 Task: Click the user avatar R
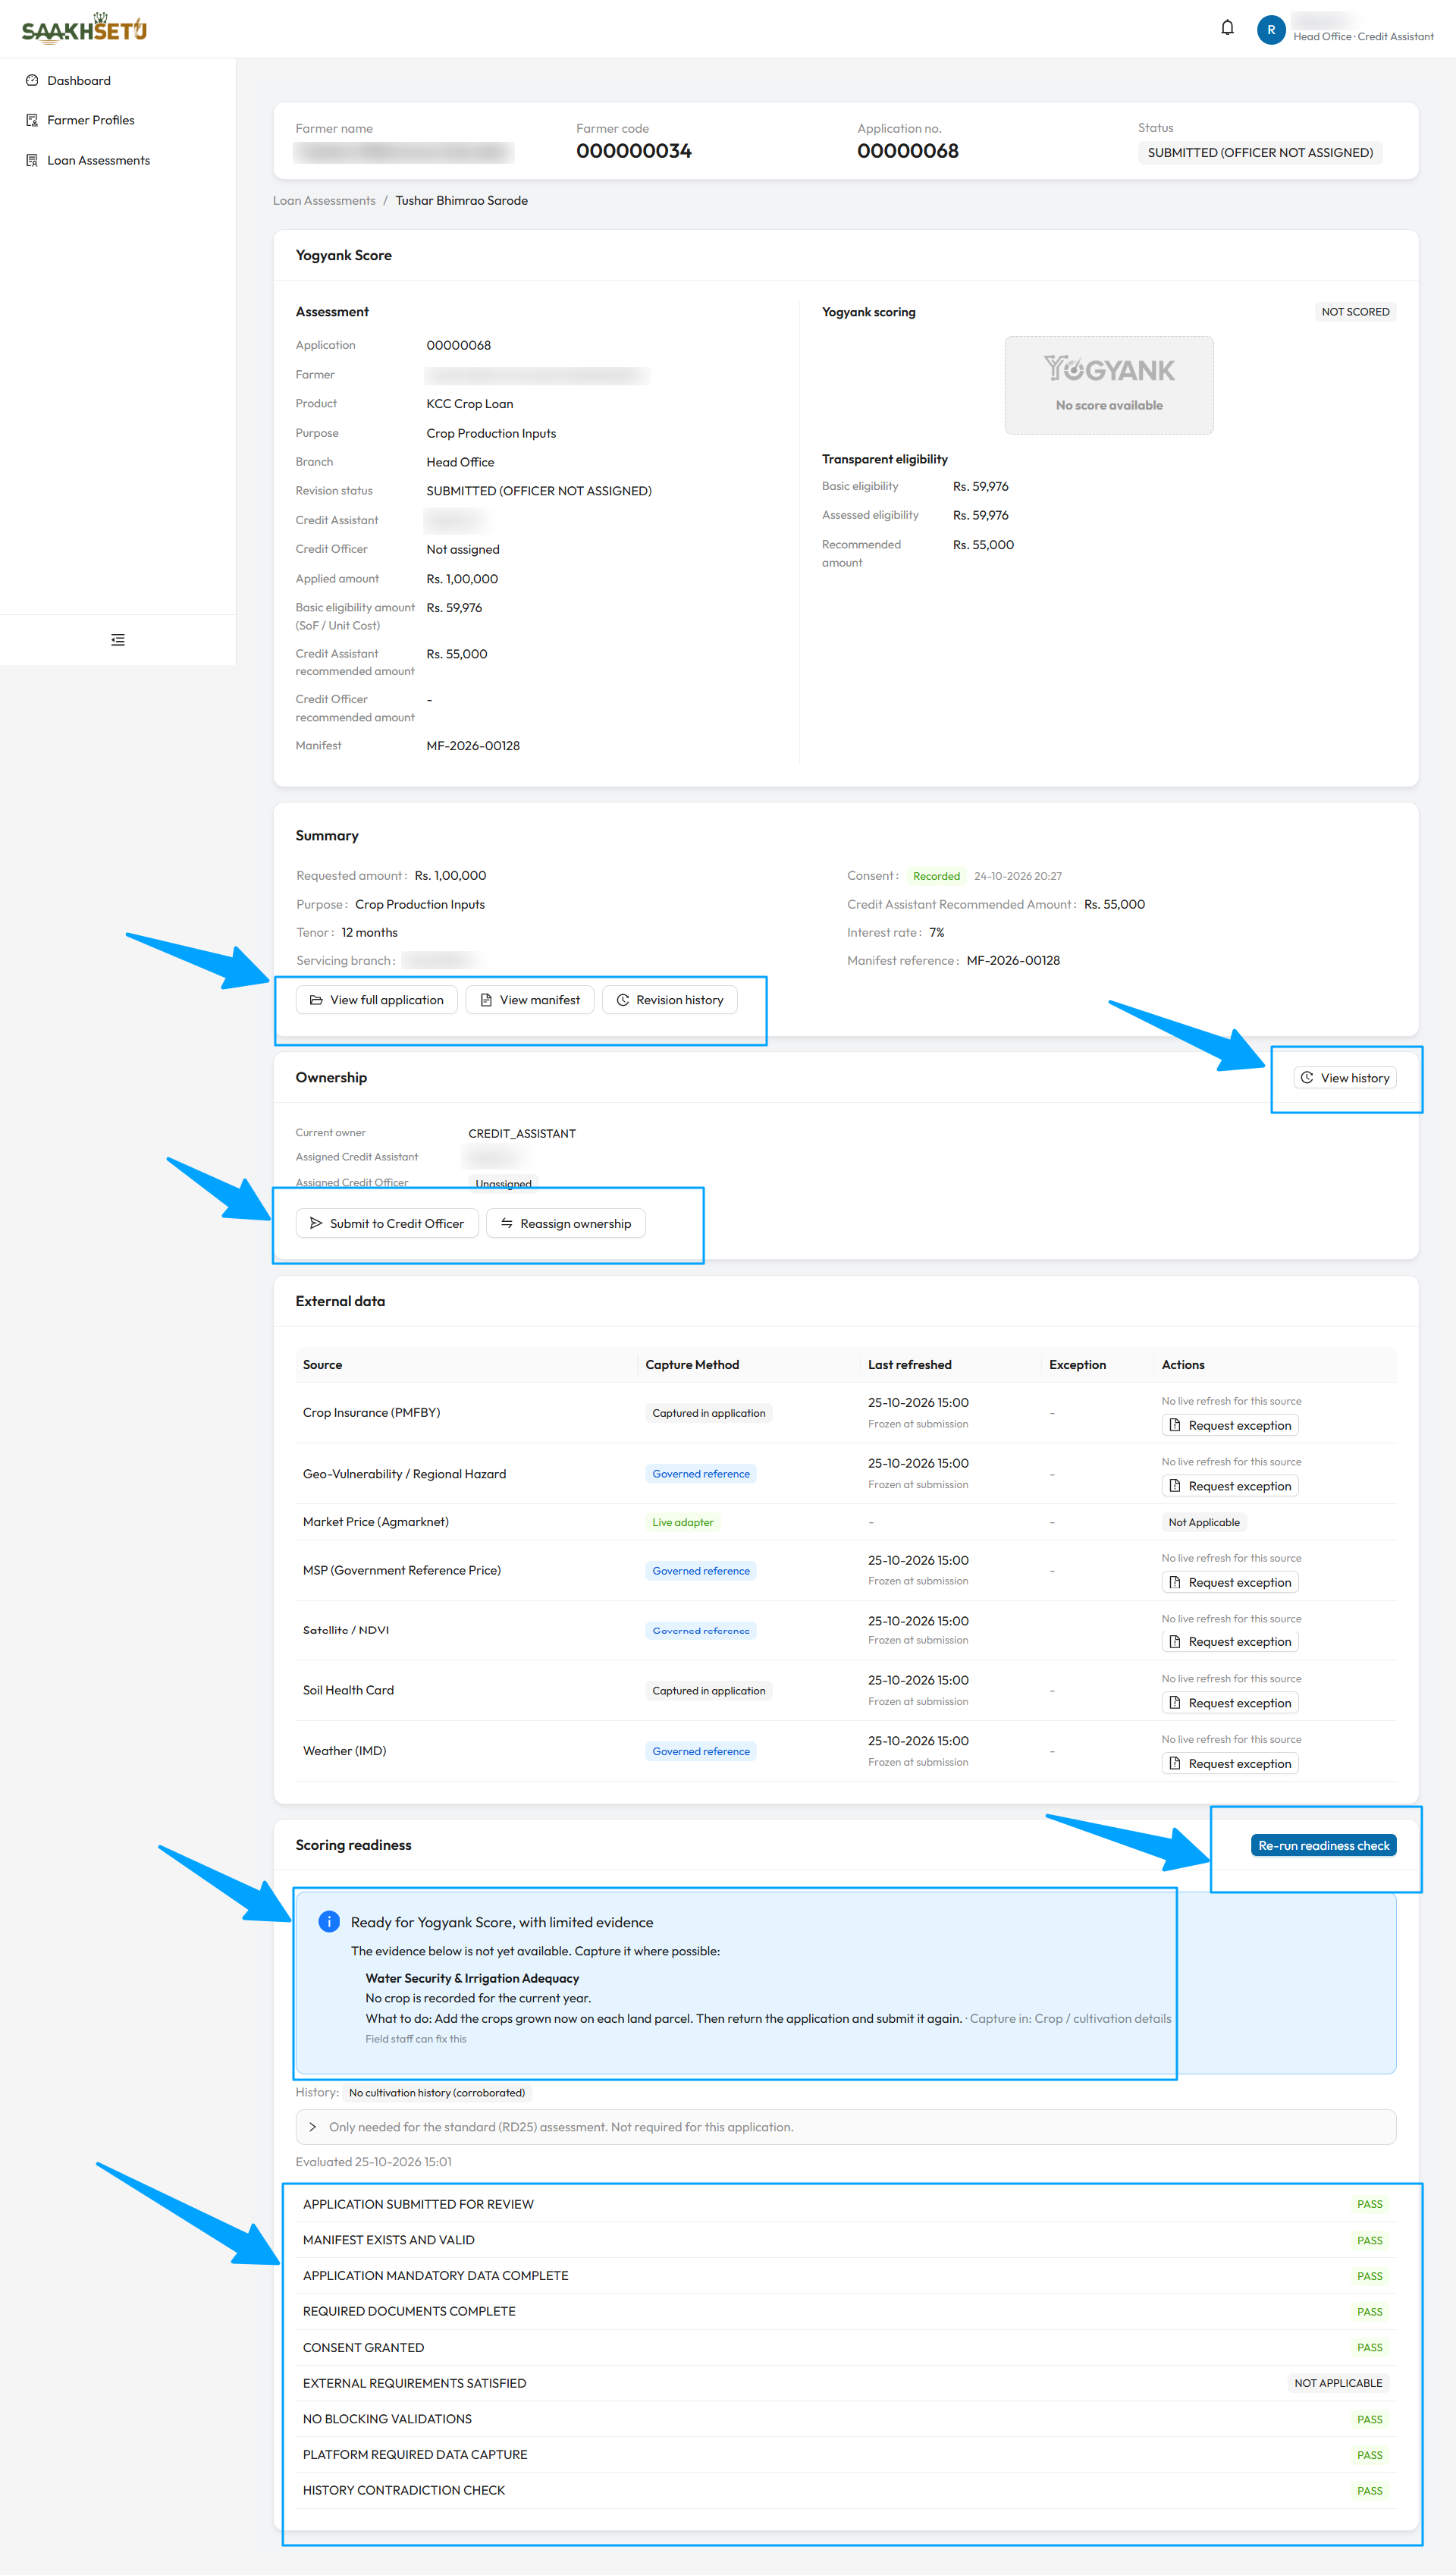coord(1270,30)
